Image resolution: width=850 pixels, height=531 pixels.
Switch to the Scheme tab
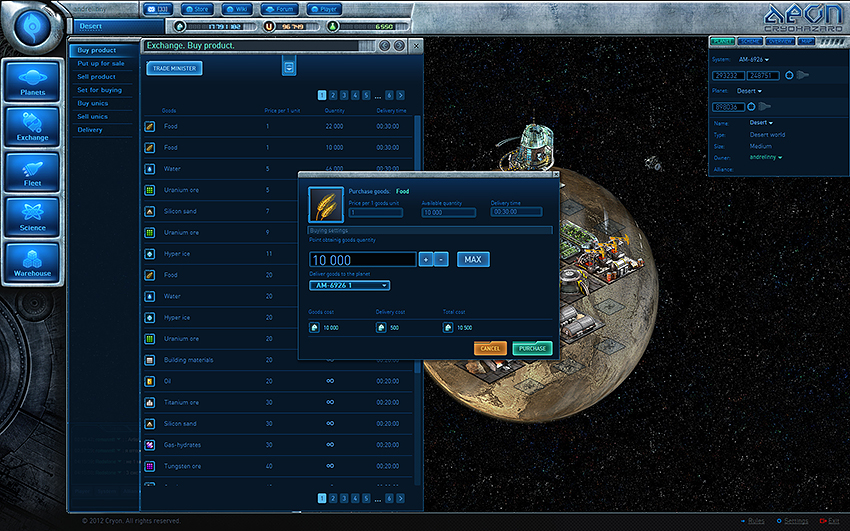coord(751,42)
